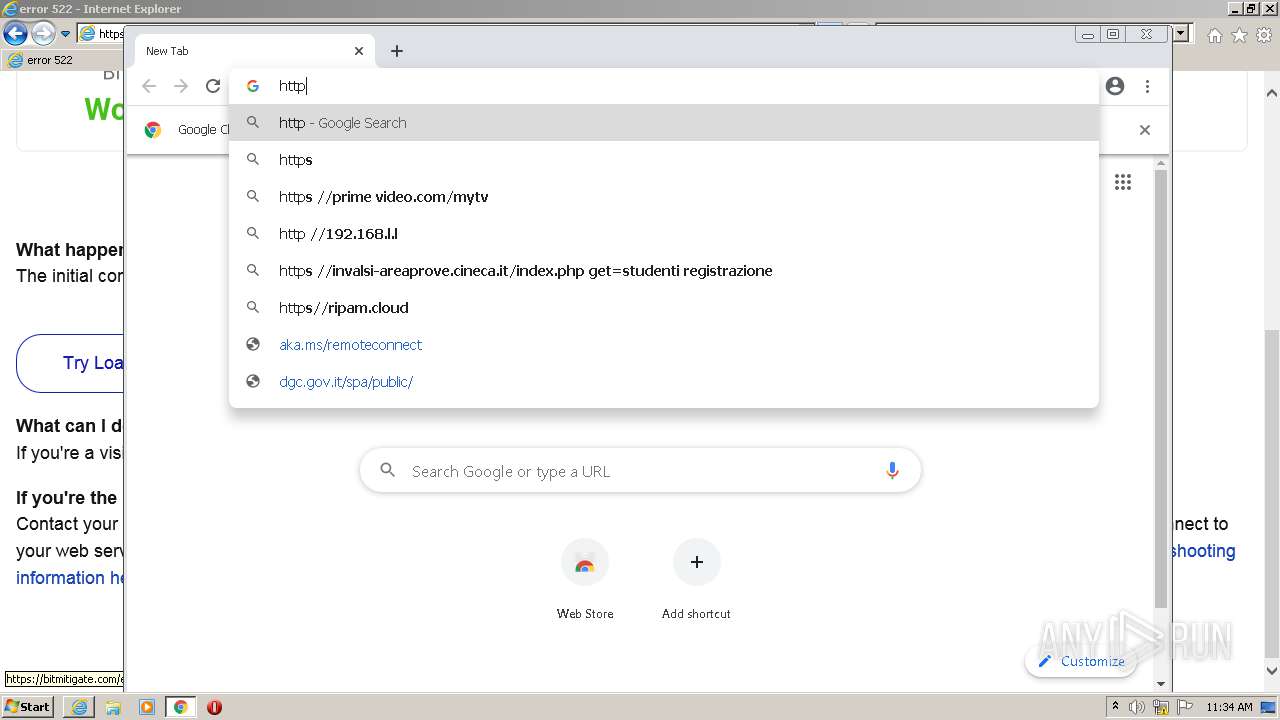Open Internet Explorer recent pages dropdown arrow
Image resolution: width=1280 pixels, height=720 pixels.
[65, 34]
